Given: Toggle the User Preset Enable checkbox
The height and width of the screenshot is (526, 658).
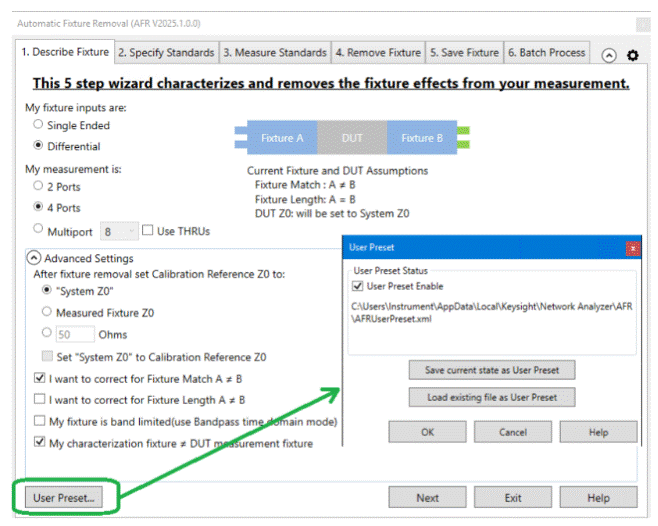Looking at the screenshot, I should coord(359,286).
